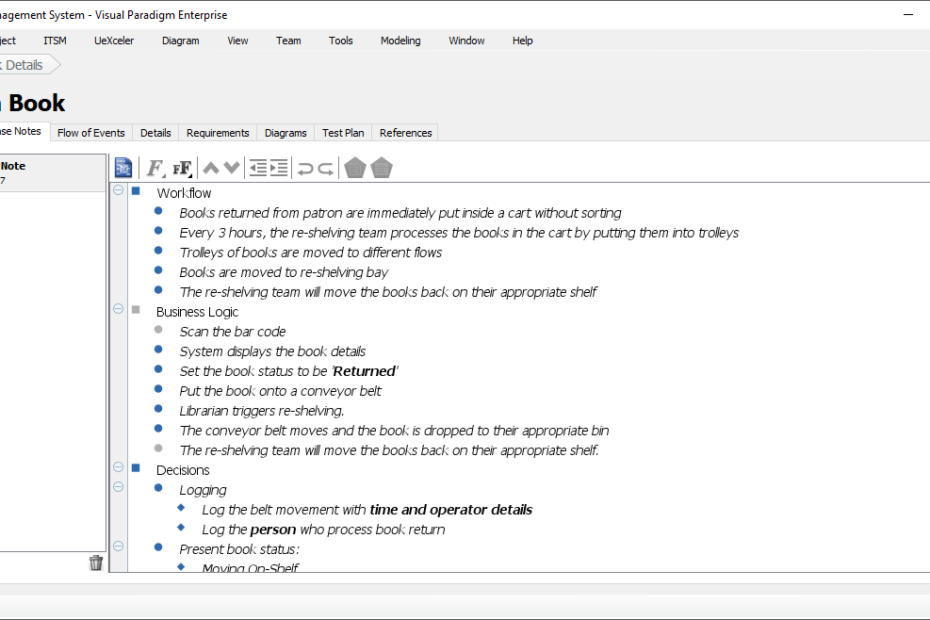Move the note item up
This screenshot has width=930, height=620.
click(x=211, y=168)
